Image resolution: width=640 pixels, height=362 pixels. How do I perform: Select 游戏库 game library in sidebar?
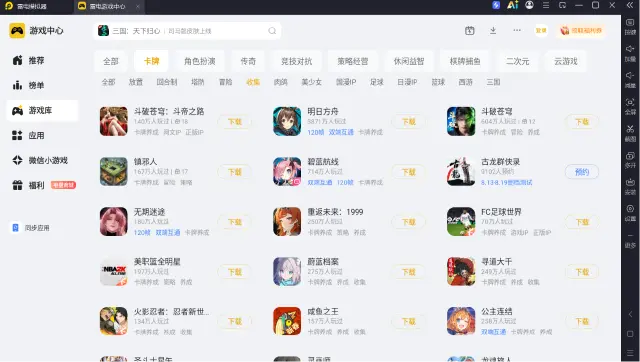[42, 111]
